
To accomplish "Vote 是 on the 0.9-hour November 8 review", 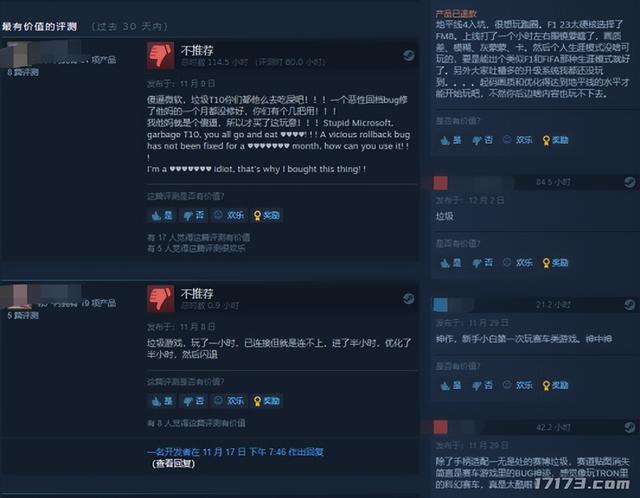I will pyautogui.click(x=162, y=401).
